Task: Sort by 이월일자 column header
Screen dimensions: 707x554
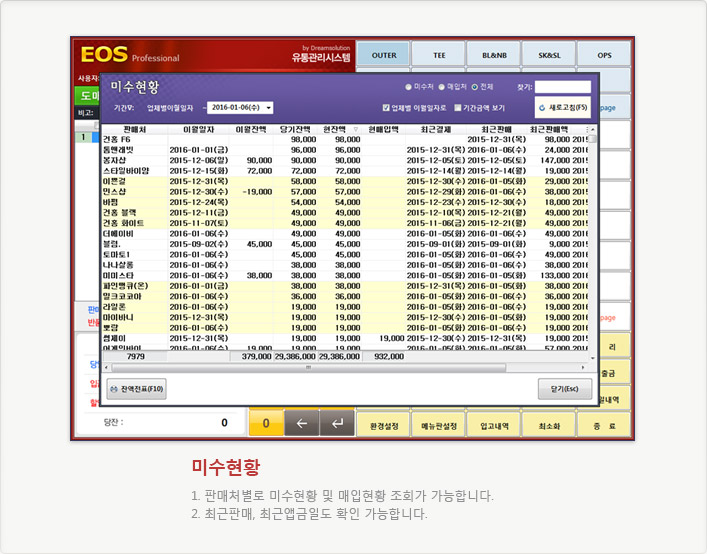Action: click(x=198, y=130)
